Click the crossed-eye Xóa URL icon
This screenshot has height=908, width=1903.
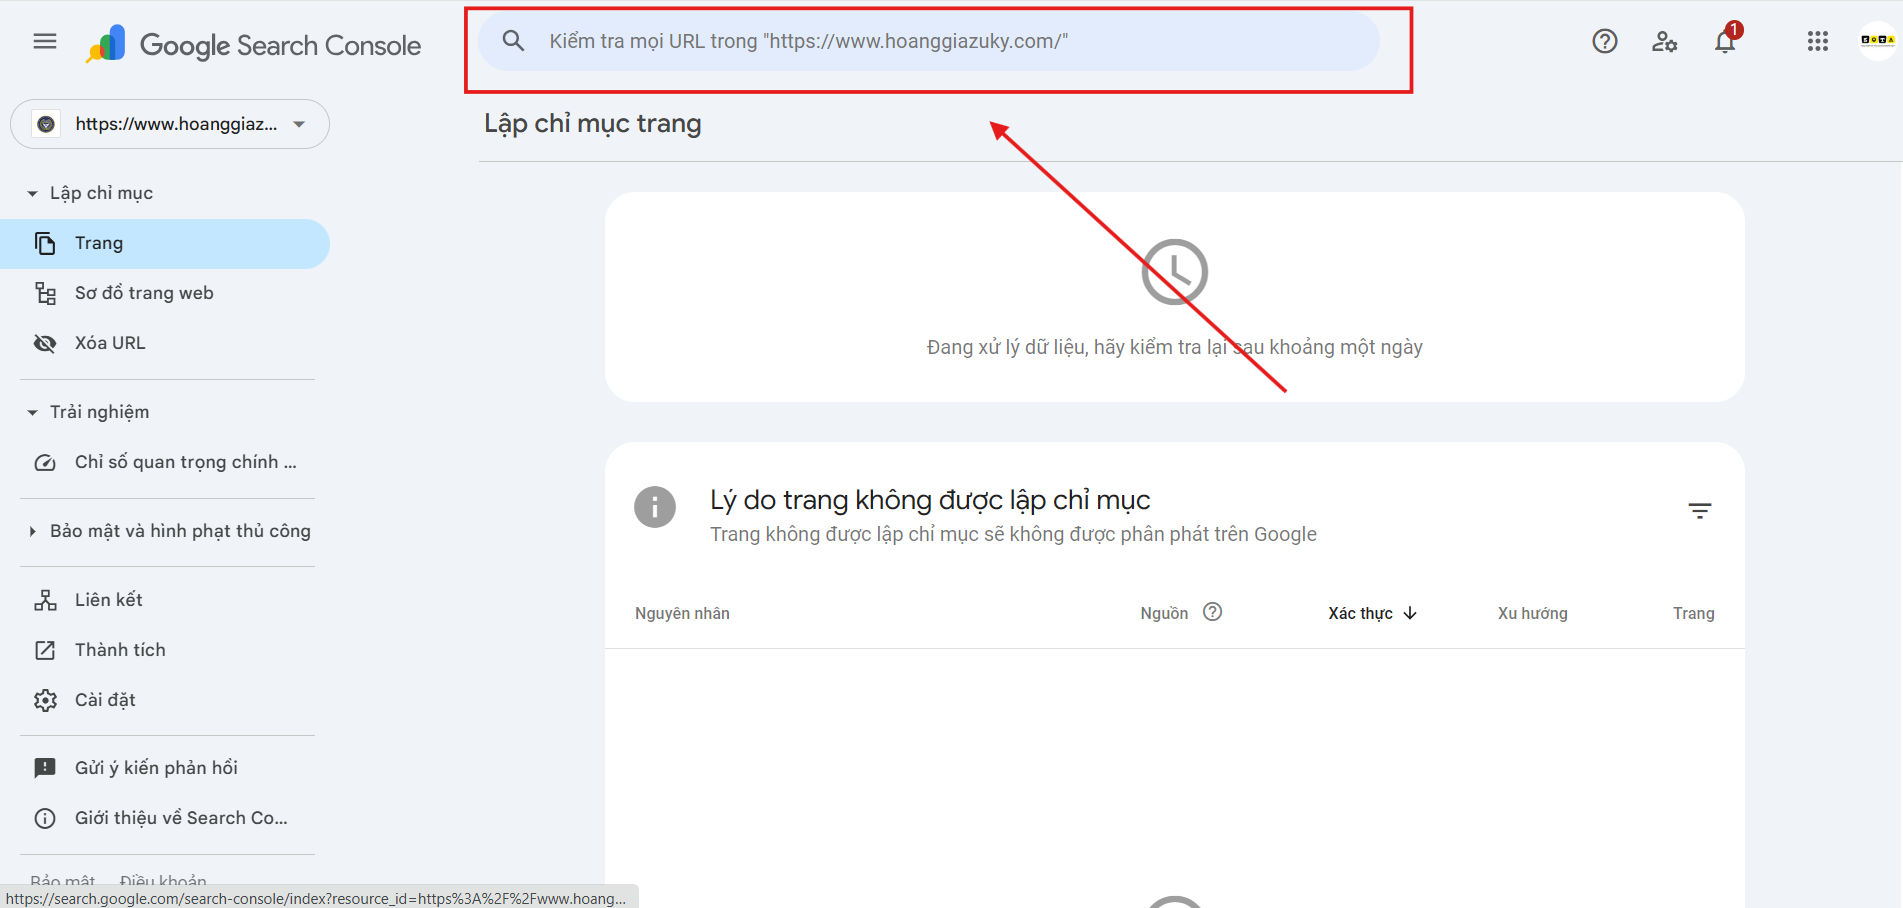45,343
